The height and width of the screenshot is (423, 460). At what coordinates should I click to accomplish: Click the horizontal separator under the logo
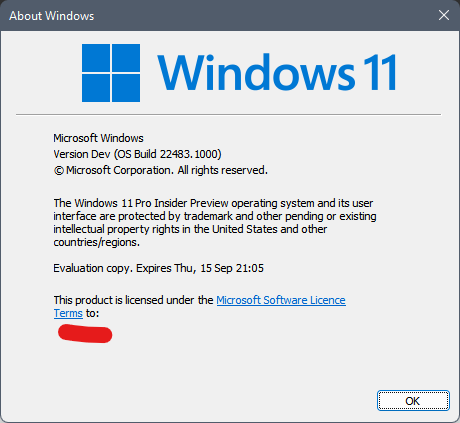(x=228, y=114)
